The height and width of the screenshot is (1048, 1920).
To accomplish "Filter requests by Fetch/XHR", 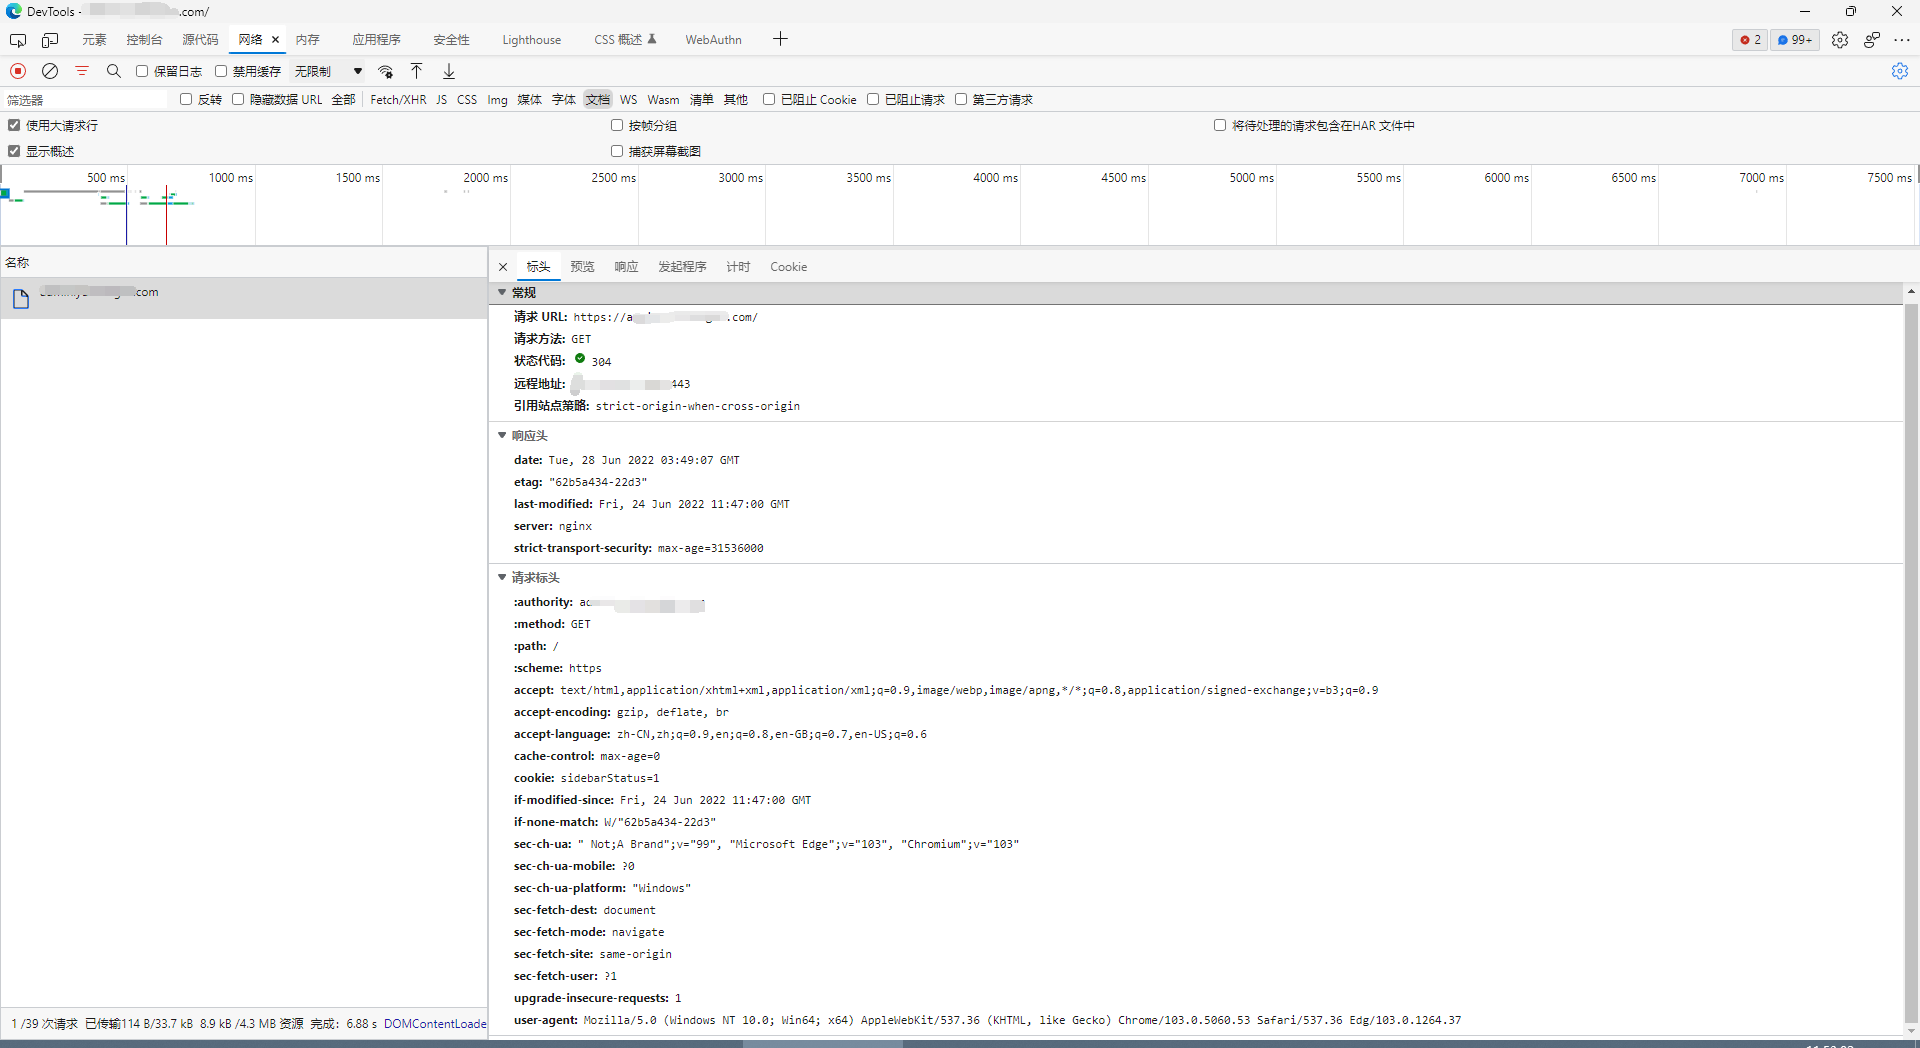I will coord(398,100).
